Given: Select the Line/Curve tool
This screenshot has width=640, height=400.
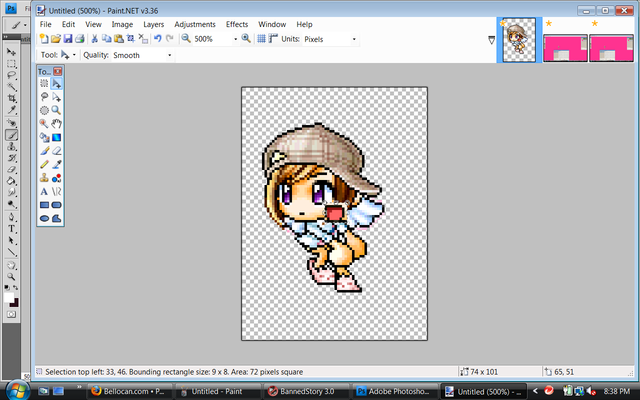Looking at the screenshot, I should point(56,191).
